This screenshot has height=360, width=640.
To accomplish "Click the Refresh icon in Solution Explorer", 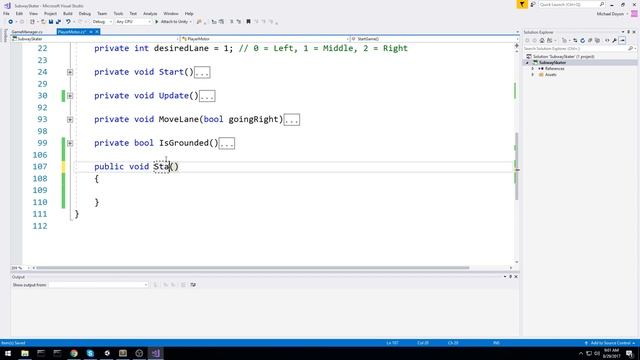I will [x=582, y=40].
